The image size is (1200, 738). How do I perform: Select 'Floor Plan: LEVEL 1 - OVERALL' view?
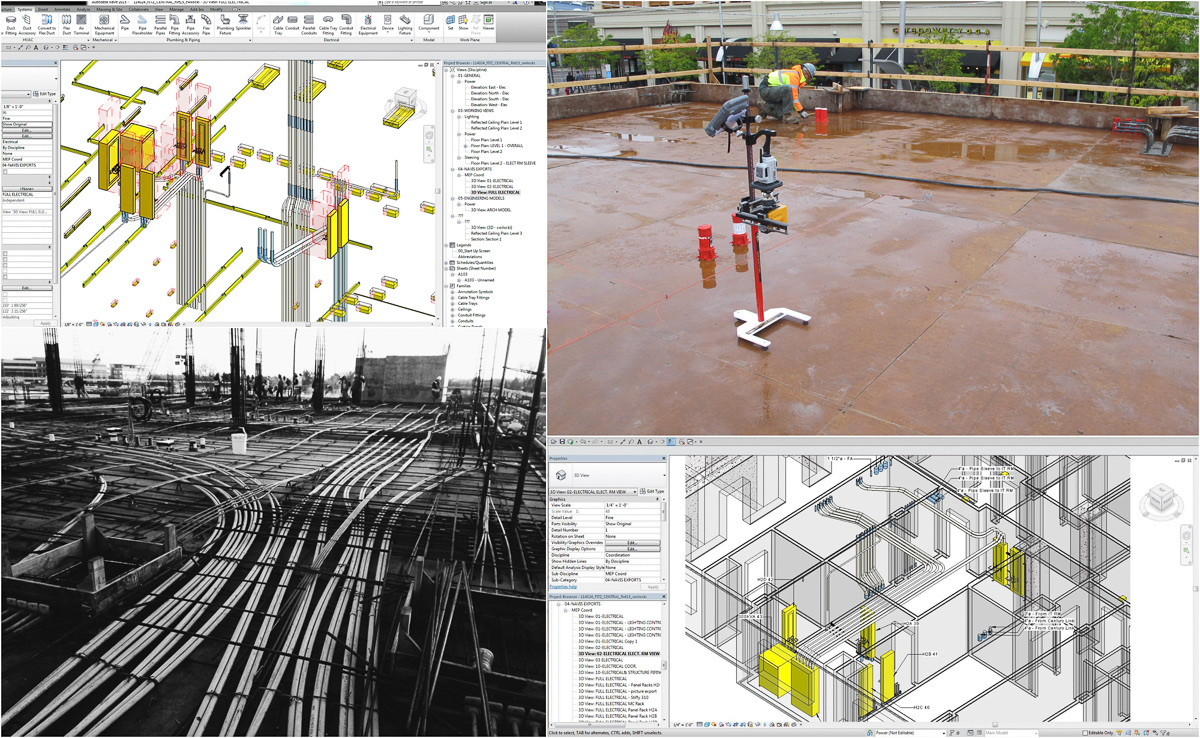coord(497,145)
